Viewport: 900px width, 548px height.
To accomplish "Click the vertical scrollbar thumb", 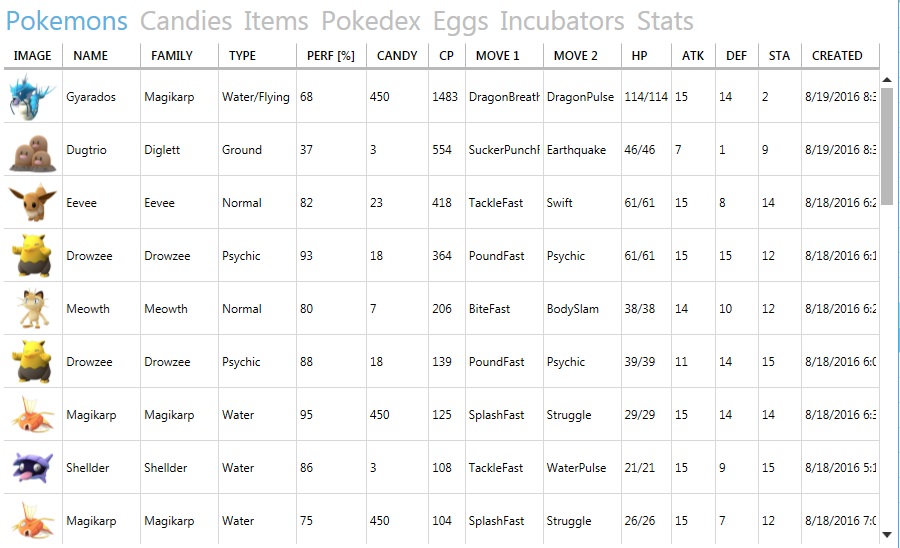I will click(887, 146).
